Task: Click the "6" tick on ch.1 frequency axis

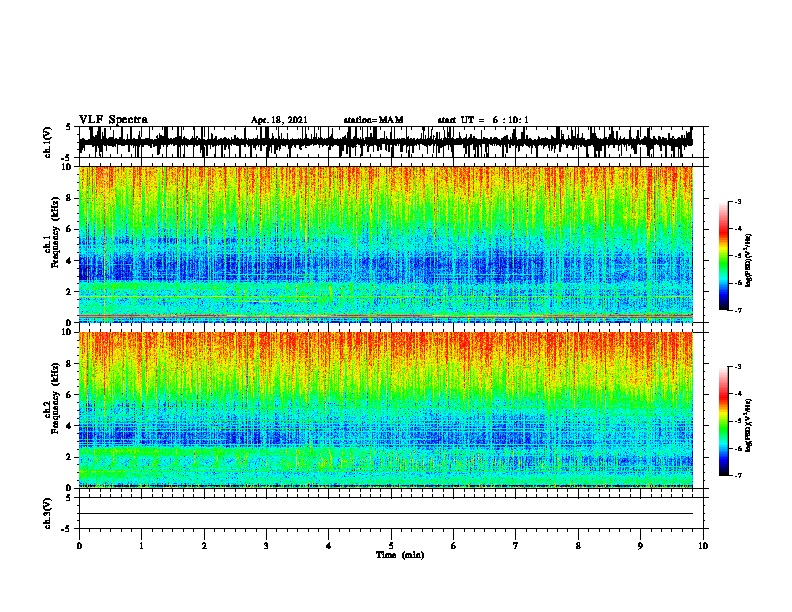Action: coord(70,229)
